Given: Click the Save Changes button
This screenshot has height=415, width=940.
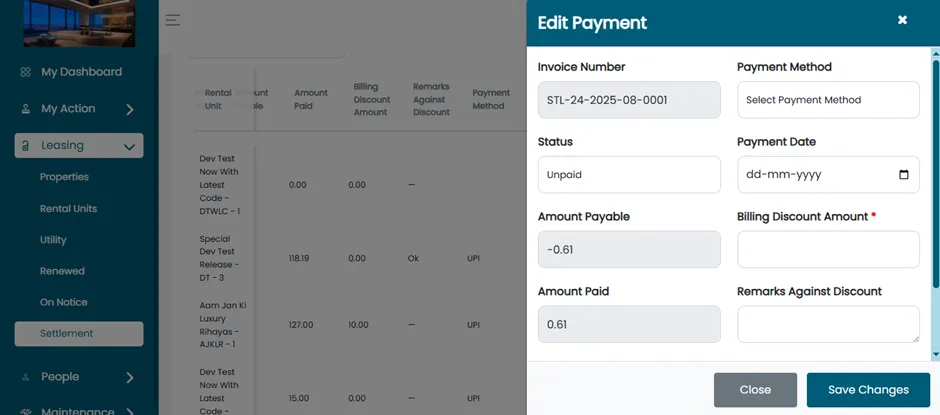Looking at the screenshot, I should pyautogui.click(x=868, y=390).
